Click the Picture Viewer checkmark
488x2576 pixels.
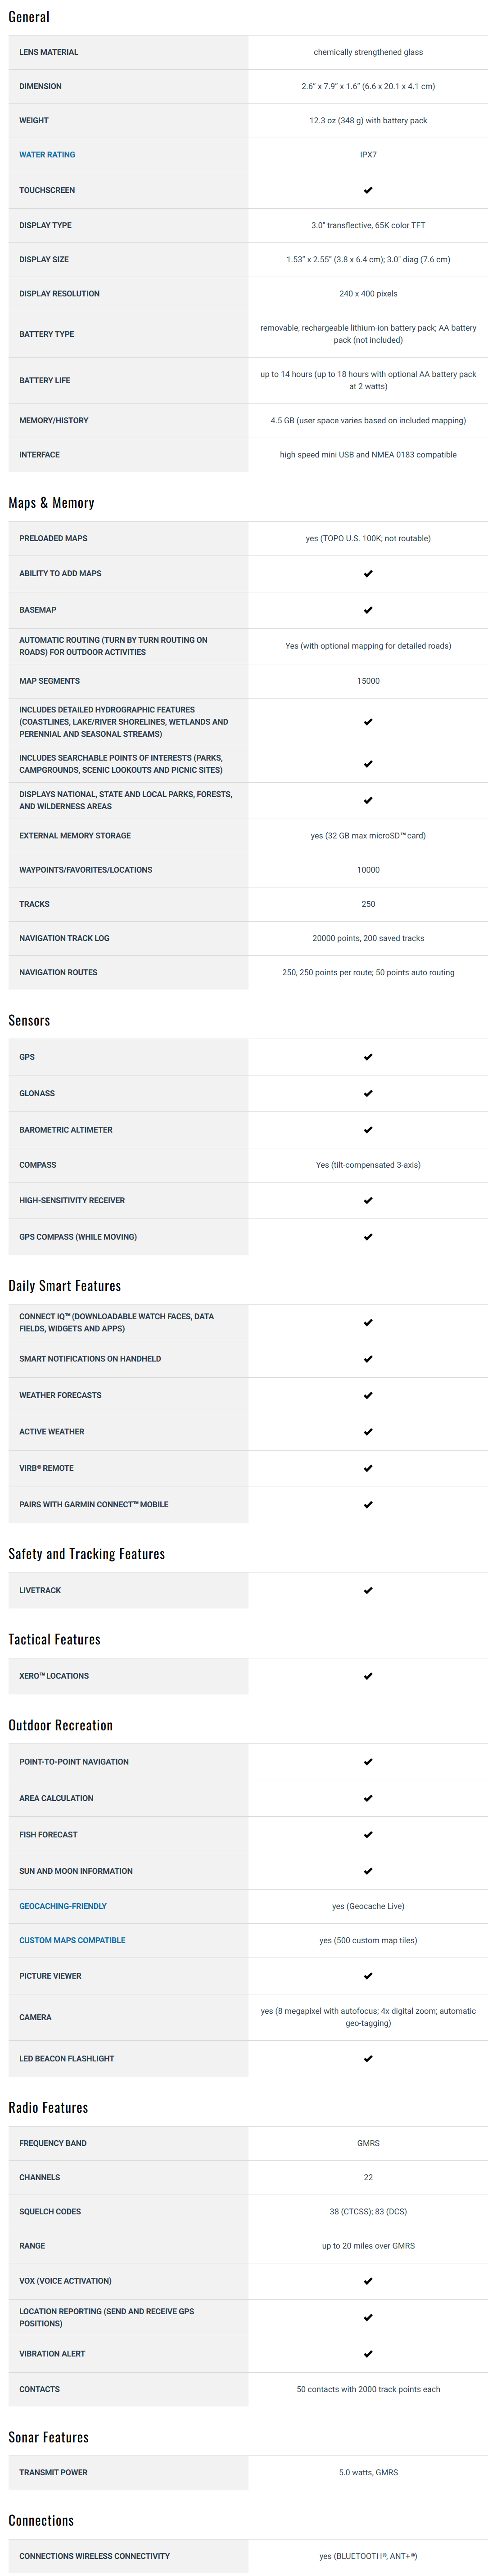pos(368,1975)
